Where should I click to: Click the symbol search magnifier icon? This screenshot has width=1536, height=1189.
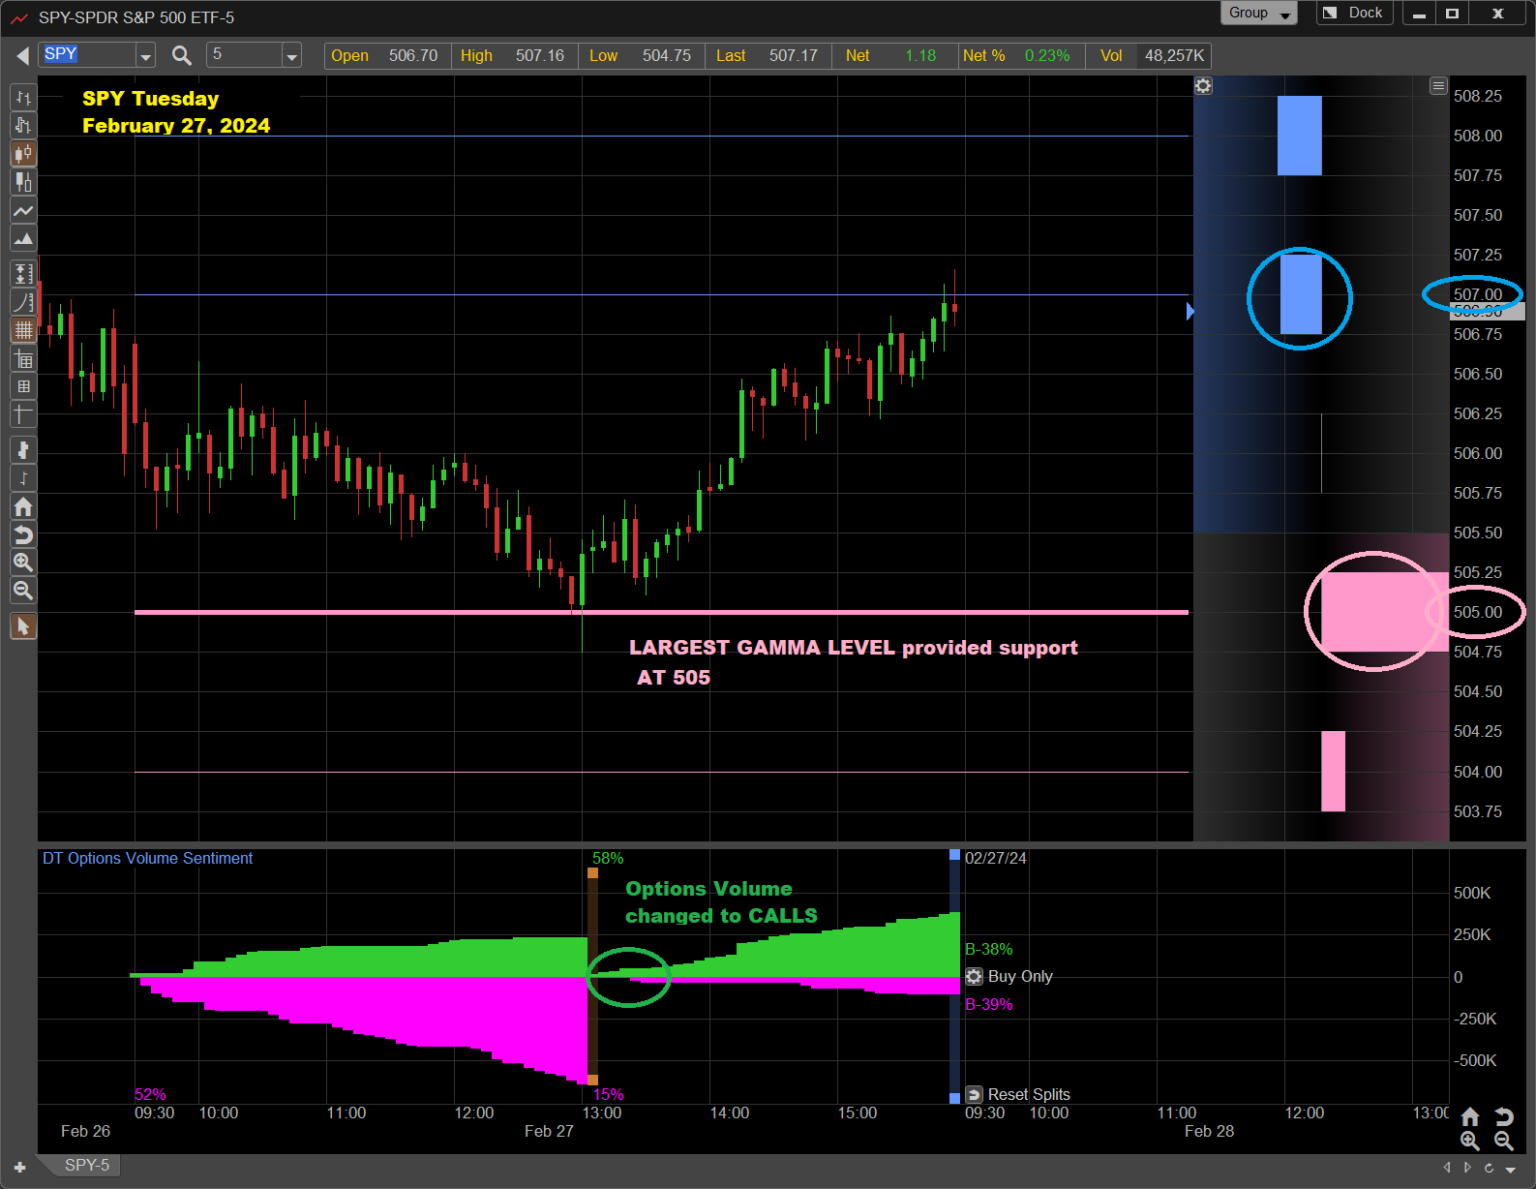pos(181,56)
